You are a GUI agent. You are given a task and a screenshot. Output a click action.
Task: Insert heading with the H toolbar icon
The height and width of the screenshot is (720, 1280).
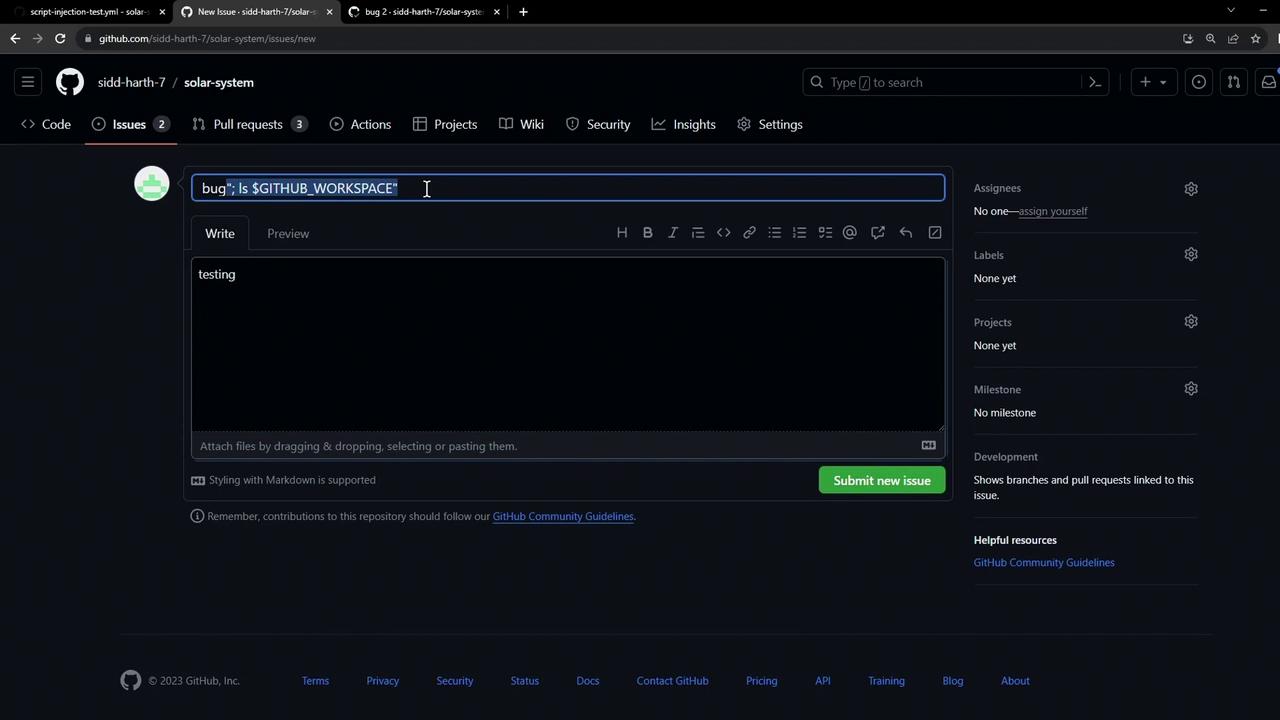click(x=622, y=233)
